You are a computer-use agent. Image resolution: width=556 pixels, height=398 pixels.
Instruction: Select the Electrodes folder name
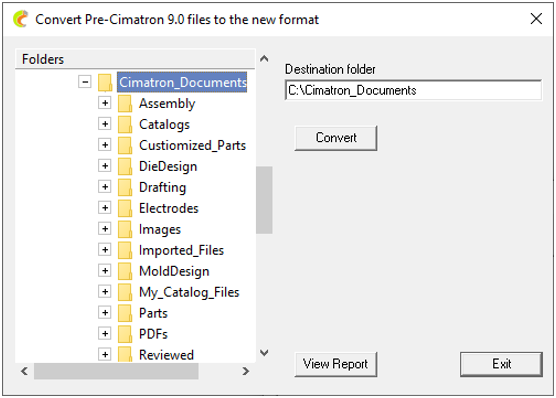pos(168,208)
